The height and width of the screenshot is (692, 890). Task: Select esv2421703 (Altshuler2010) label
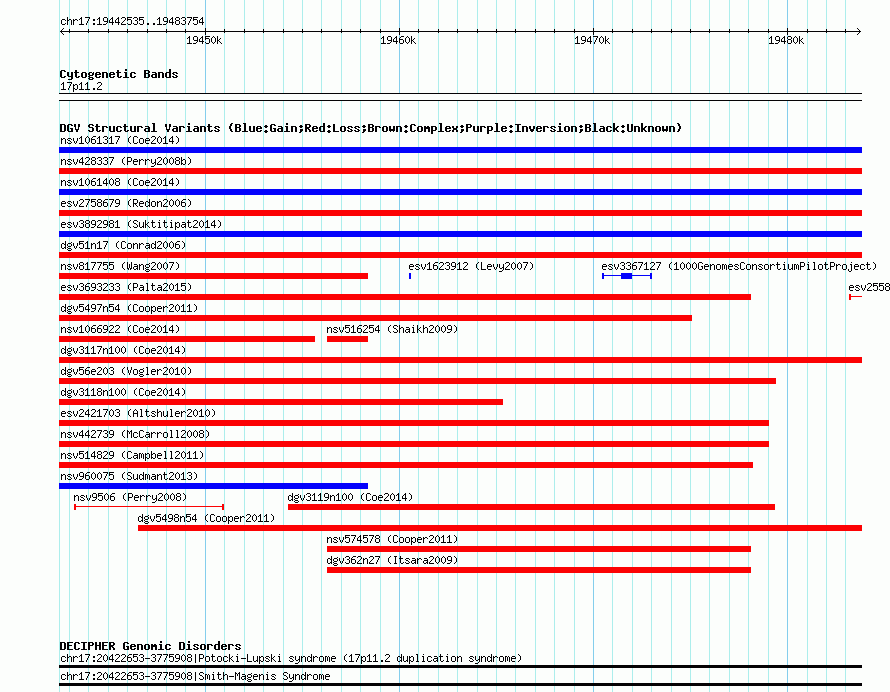pos(138,413)
